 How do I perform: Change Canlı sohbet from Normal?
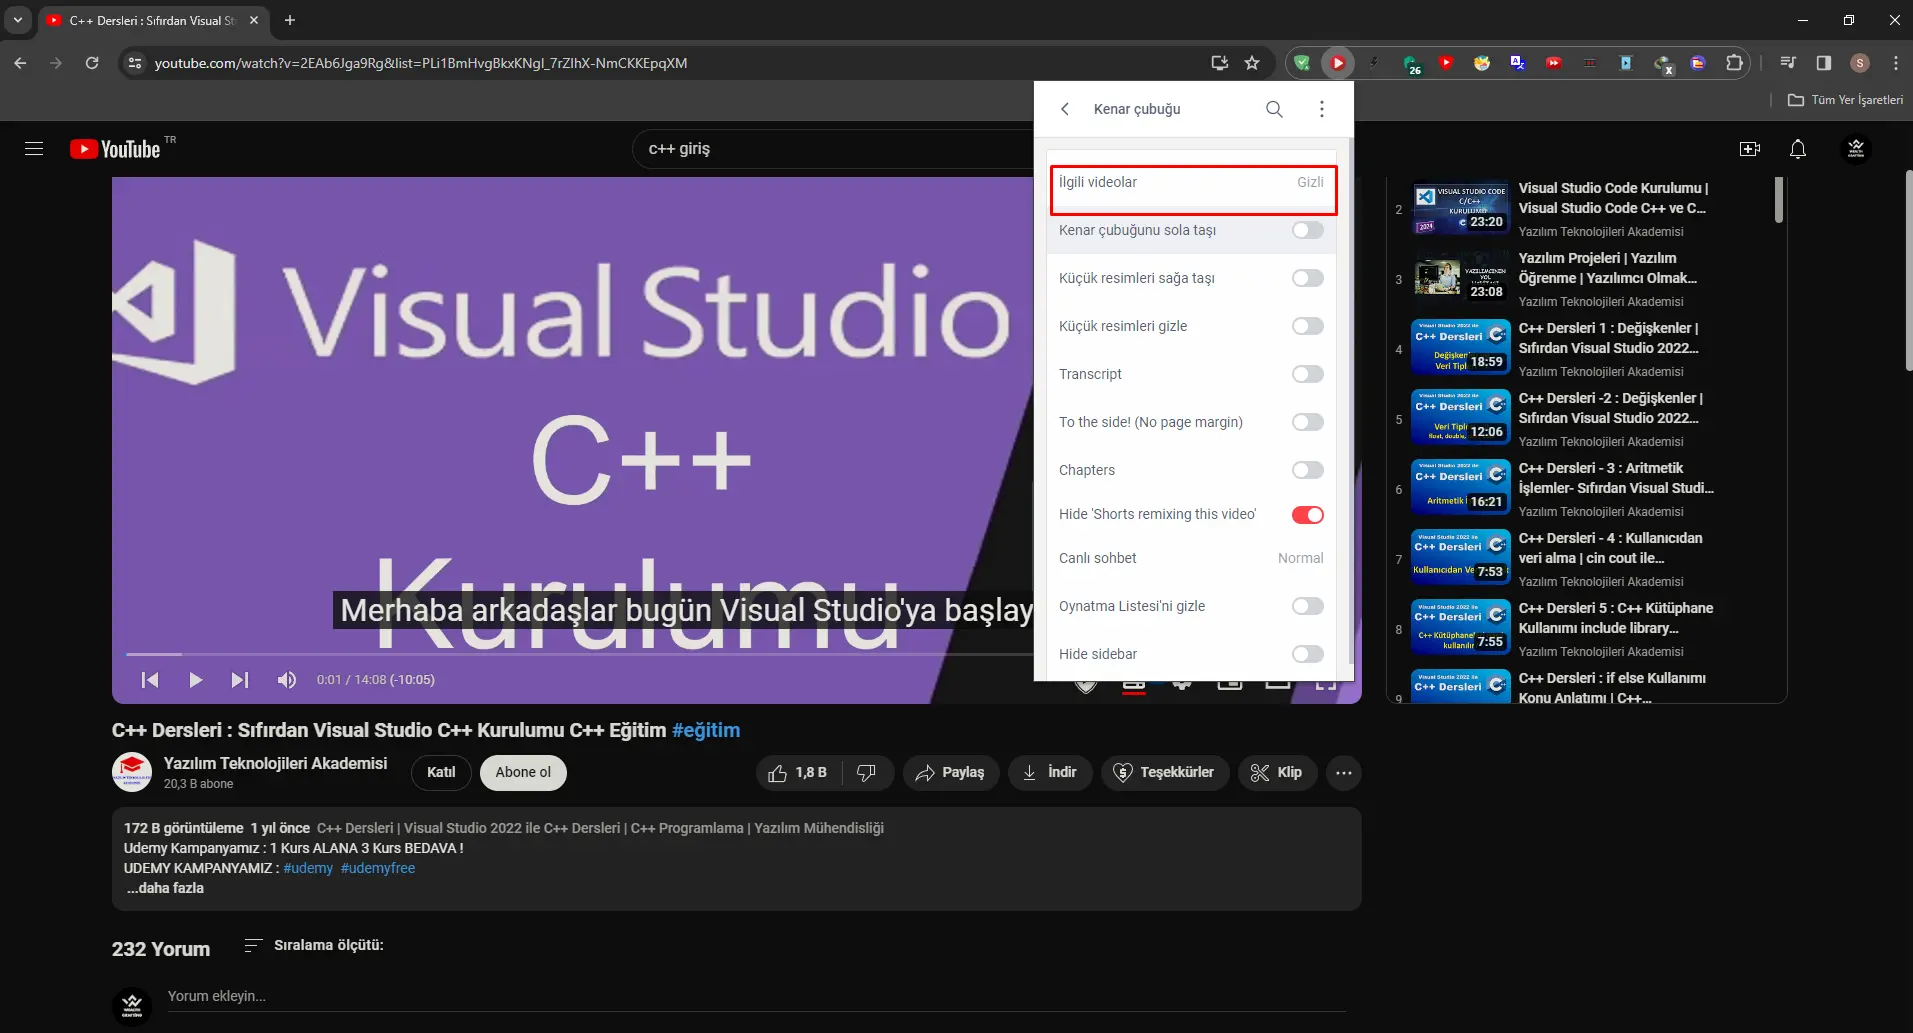(x=1192, y=559)
